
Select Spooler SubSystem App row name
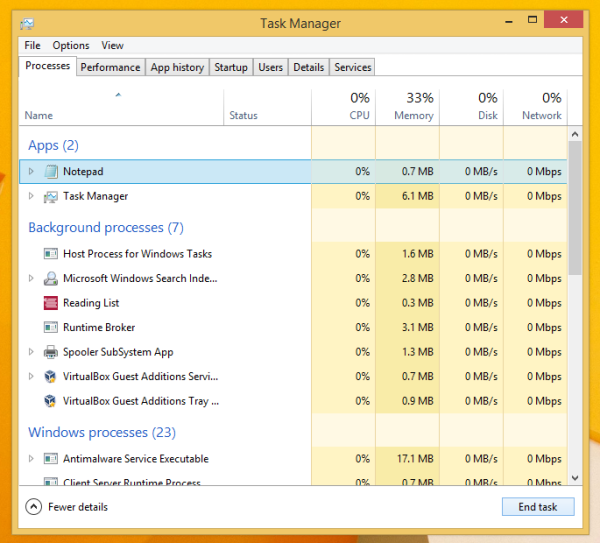click(118, 352)
